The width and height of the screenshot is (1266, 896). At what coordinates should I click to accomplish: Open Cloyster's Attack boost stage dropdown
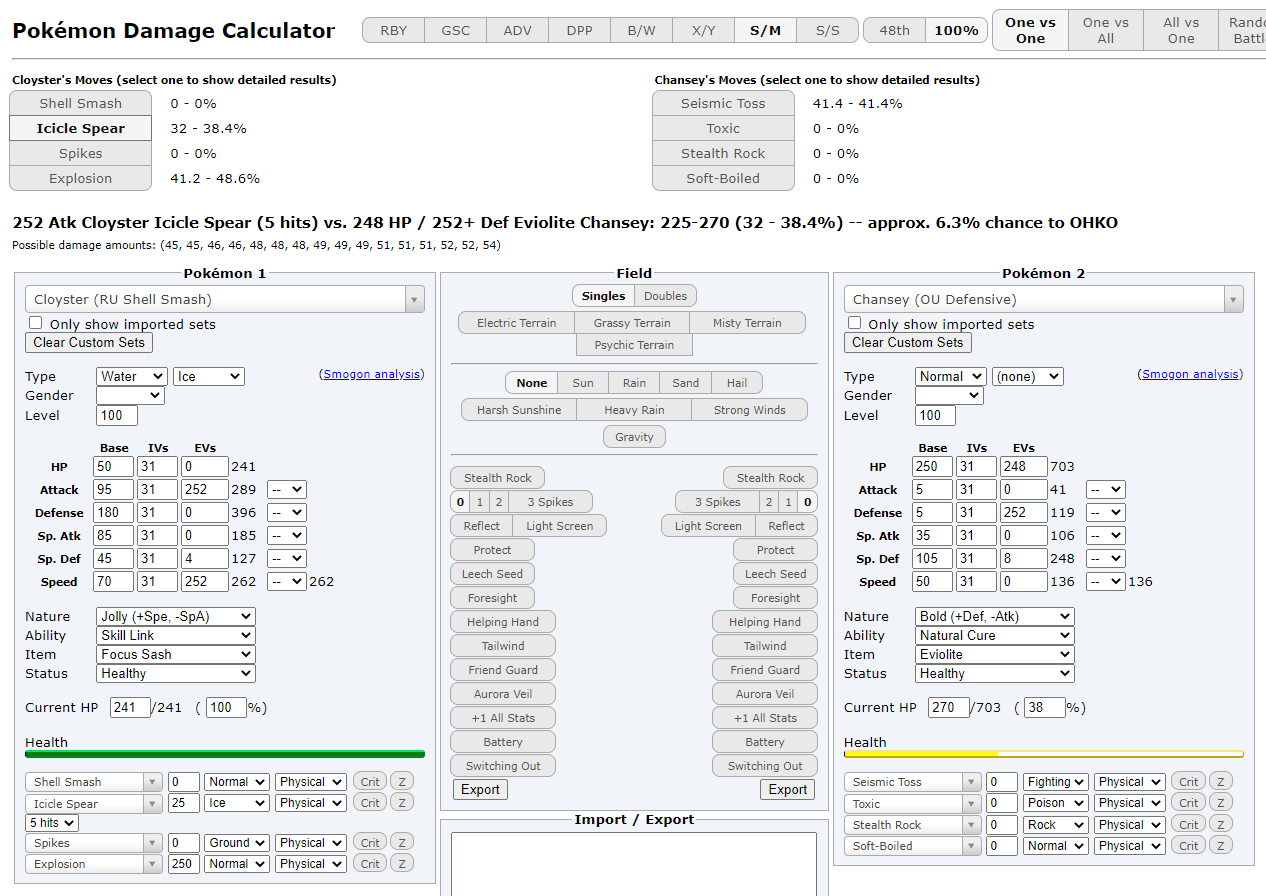(286, 490)
